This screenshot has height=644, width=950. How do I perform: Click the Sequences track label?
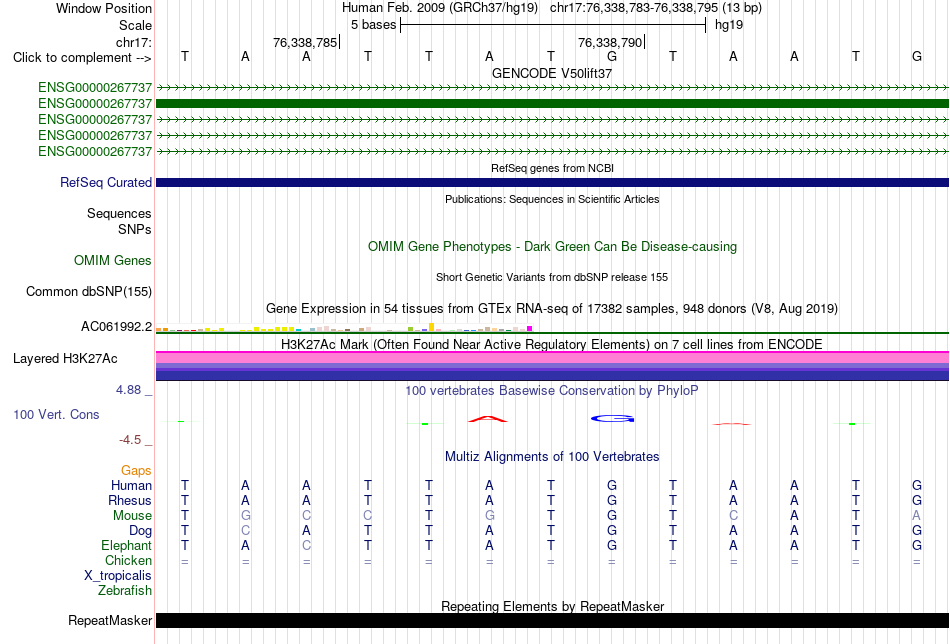(x=119, y=213)
